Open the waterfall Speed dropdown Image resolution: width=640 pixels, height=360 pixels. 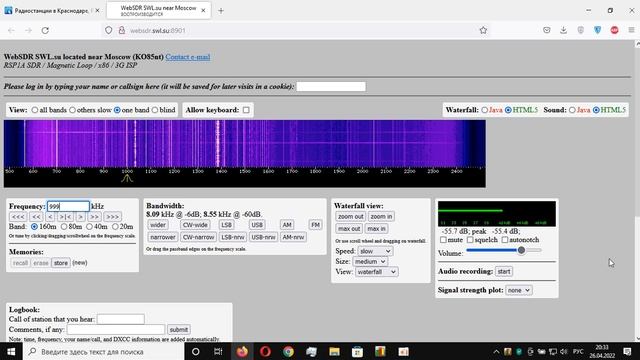(375, 251)
